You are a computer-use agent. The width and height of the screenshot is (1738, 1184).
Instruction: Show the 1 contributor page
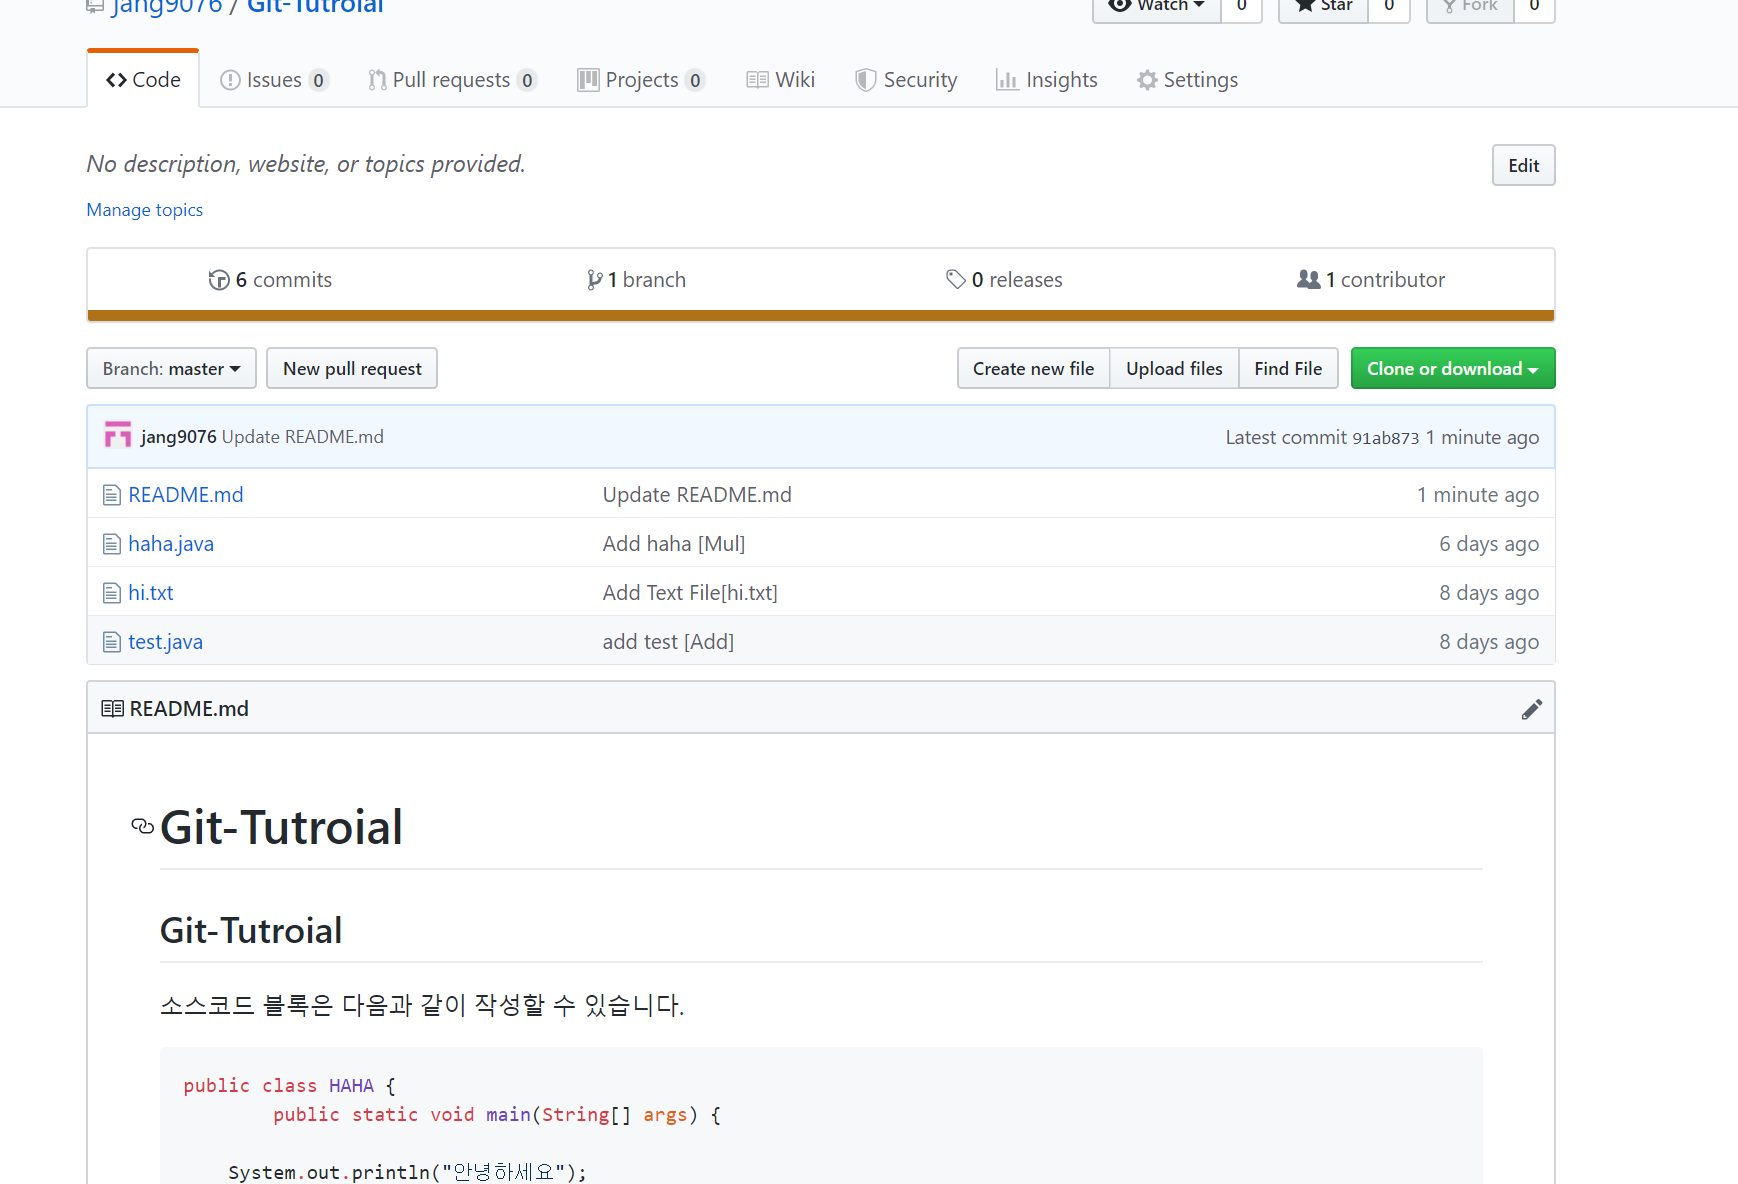[1371, 280]
